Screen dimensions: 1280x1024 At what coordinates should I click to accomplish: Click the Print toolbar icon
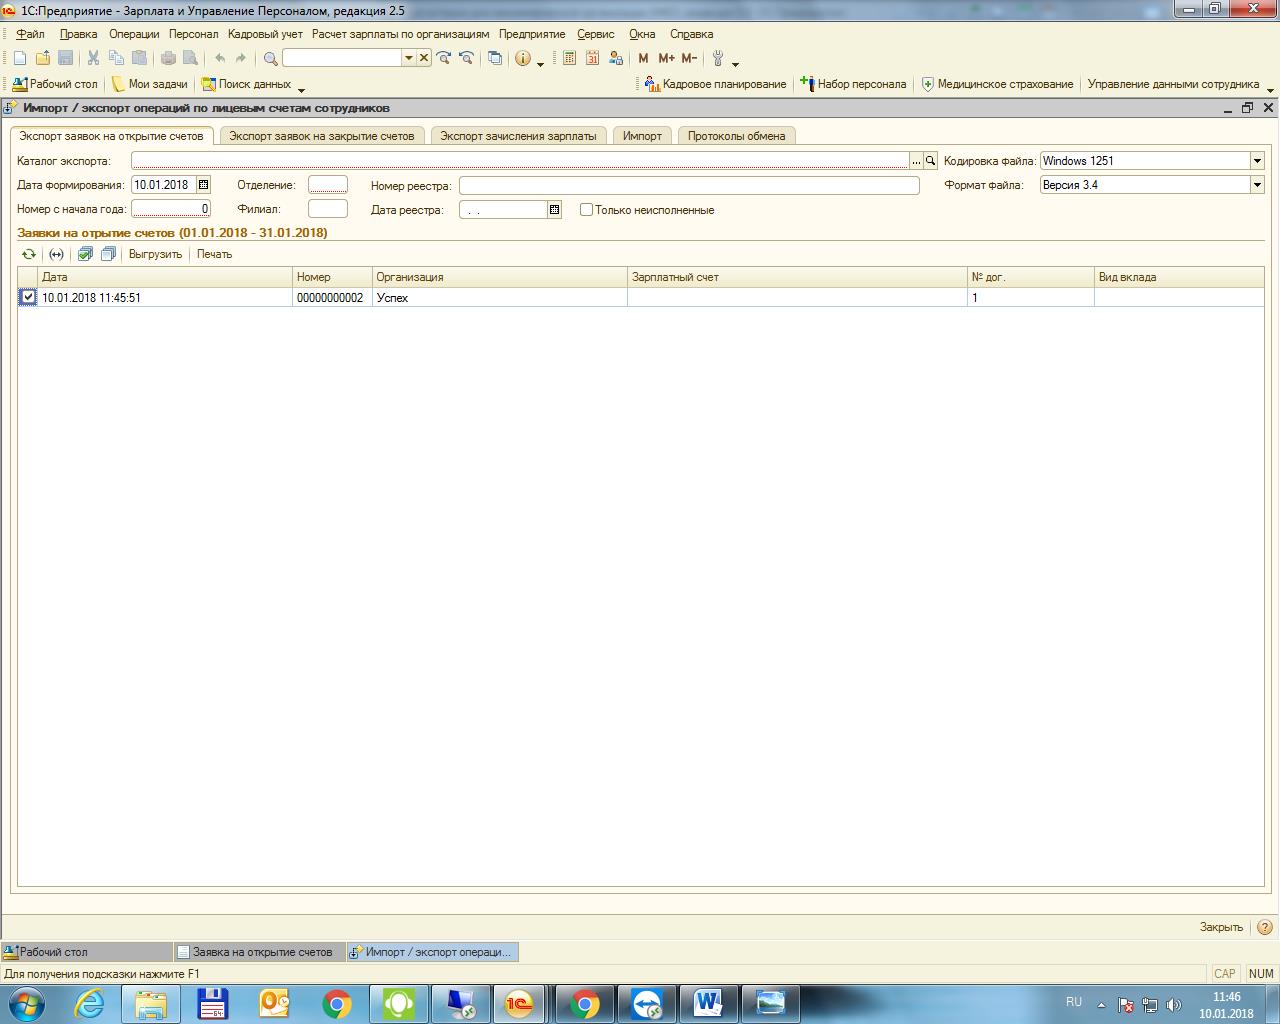(x=168, y=58)
